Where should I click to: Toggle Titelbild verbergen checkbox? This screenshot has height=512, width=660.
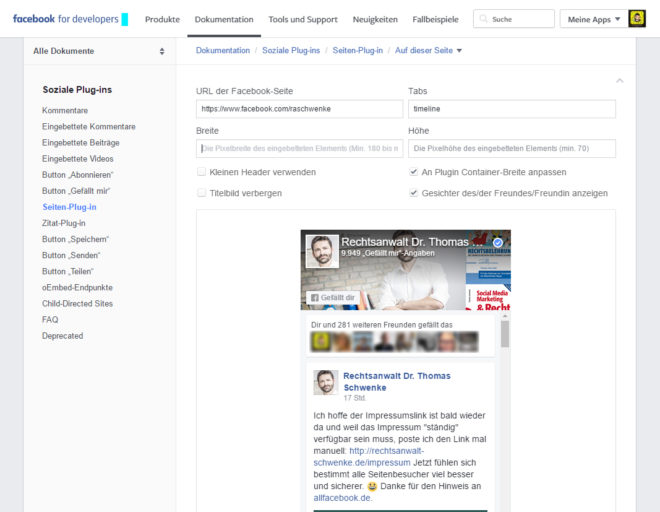pos(202,192)
